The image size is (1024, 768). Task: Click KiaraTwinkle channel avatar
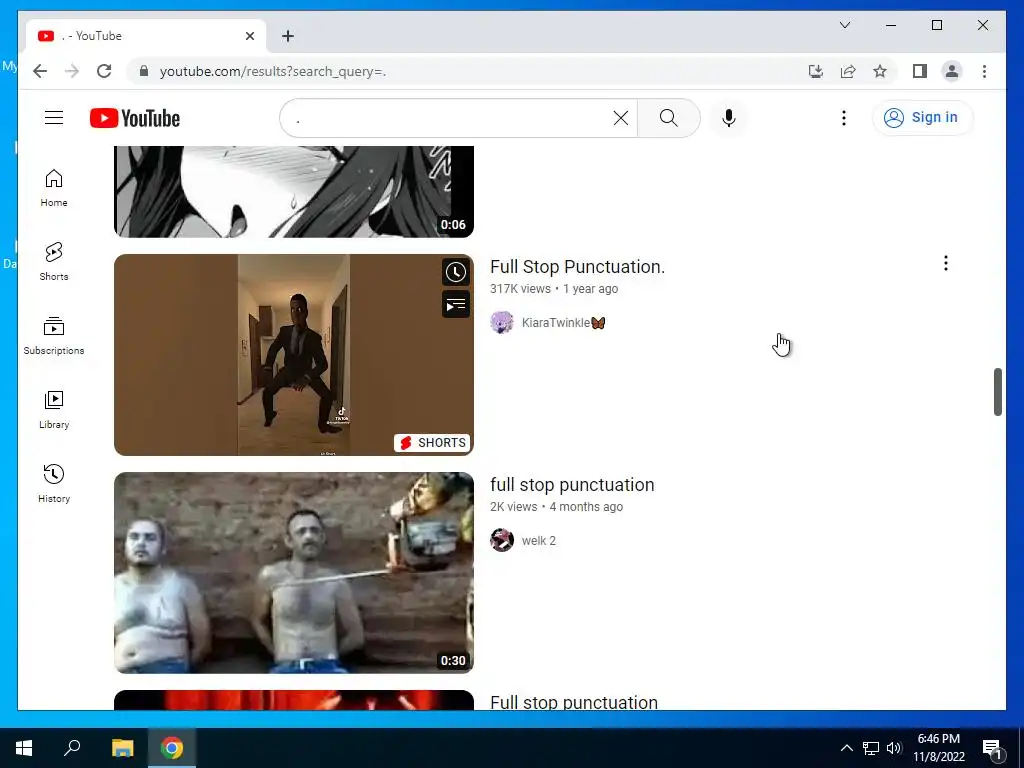click(502, 322)
